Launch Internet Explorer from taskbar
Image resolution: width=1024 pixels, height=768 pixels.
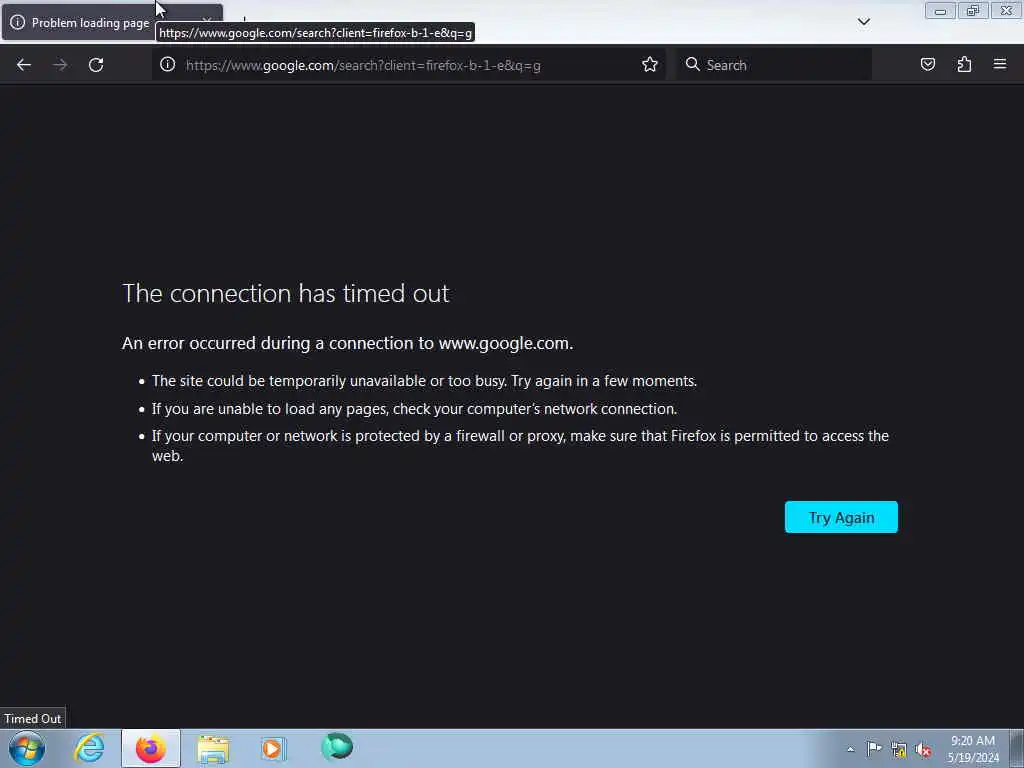[89, 748]
